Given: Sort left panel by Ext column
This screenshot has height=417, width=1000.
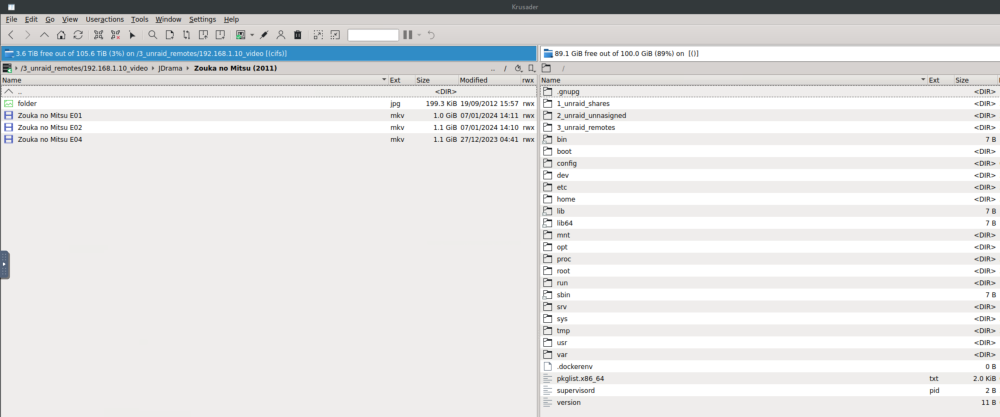Looking at the screenshot, I should click(x=402, y=80).
